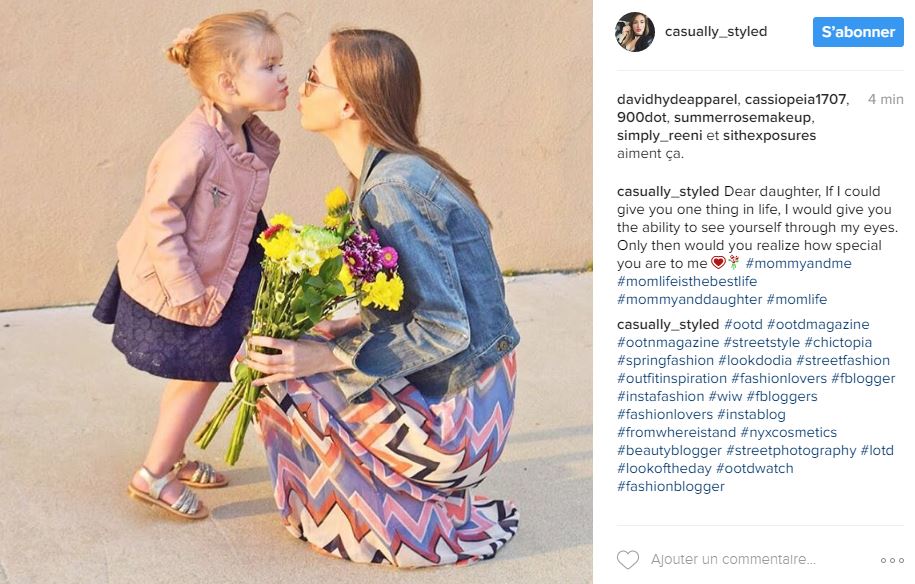Click the mother and daughter photo

pyautogui.click(x=296, y=292)
